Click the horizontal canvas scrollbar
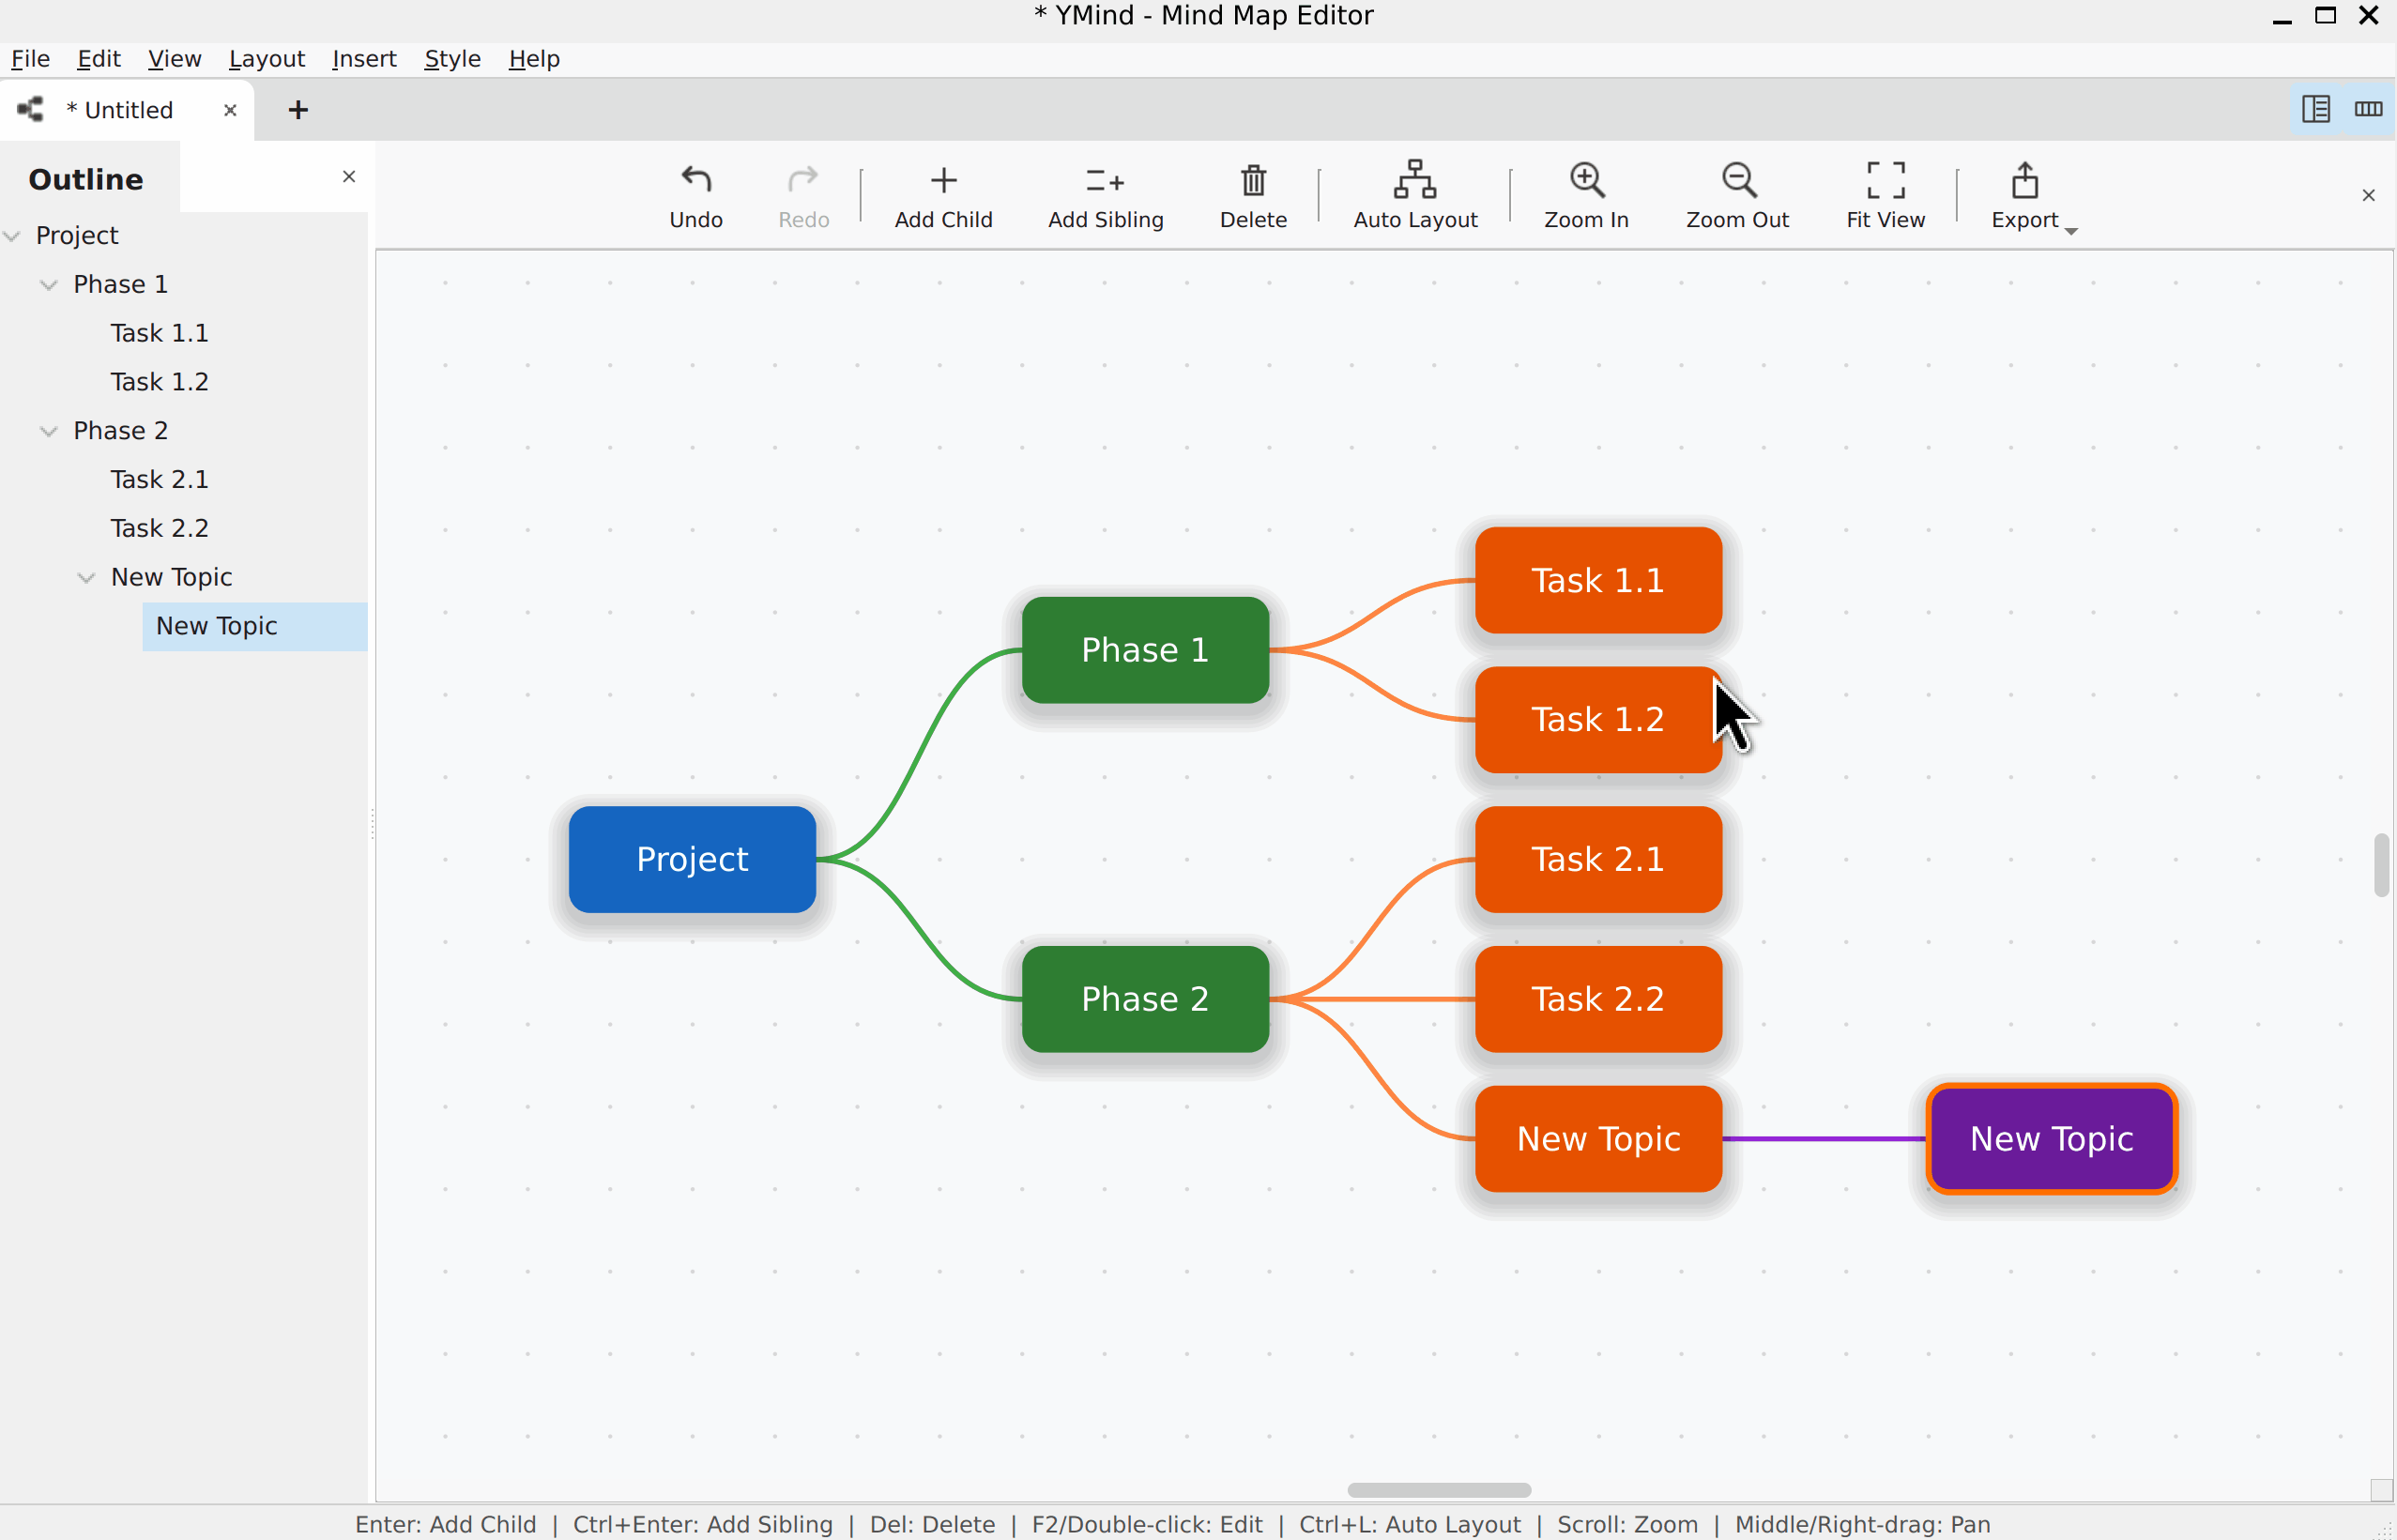This screenshot has height=1540, width=2397. (1438, 1490)
